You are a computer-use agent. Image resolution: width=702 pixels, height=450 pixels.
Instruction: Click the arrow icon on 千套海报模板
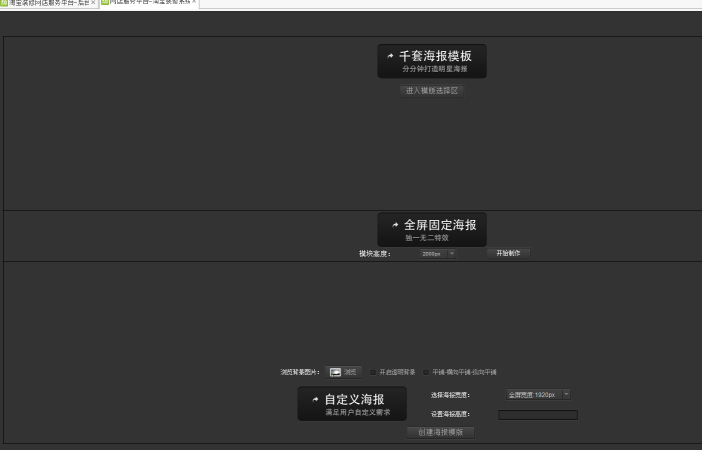pos(390,57)
